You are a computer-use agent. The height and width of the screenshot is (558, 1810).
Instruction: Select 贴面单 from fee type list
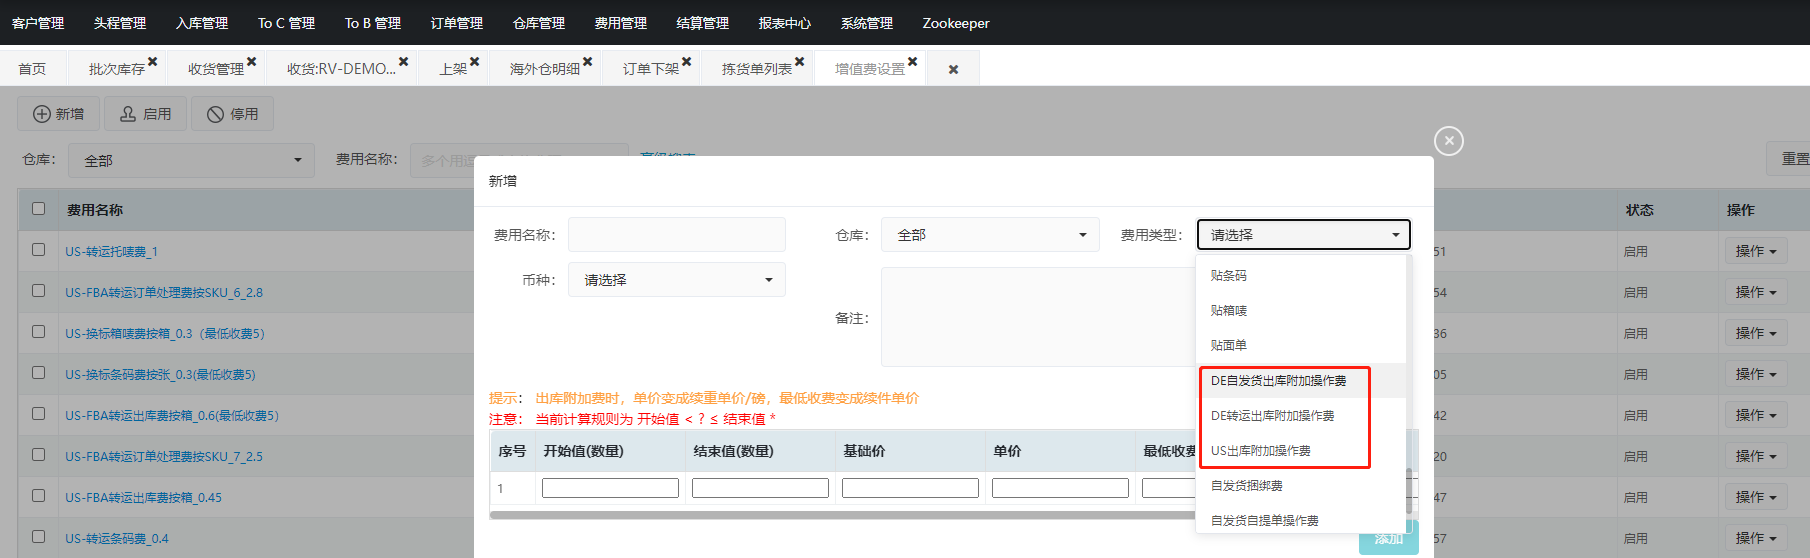point(1301,346)
